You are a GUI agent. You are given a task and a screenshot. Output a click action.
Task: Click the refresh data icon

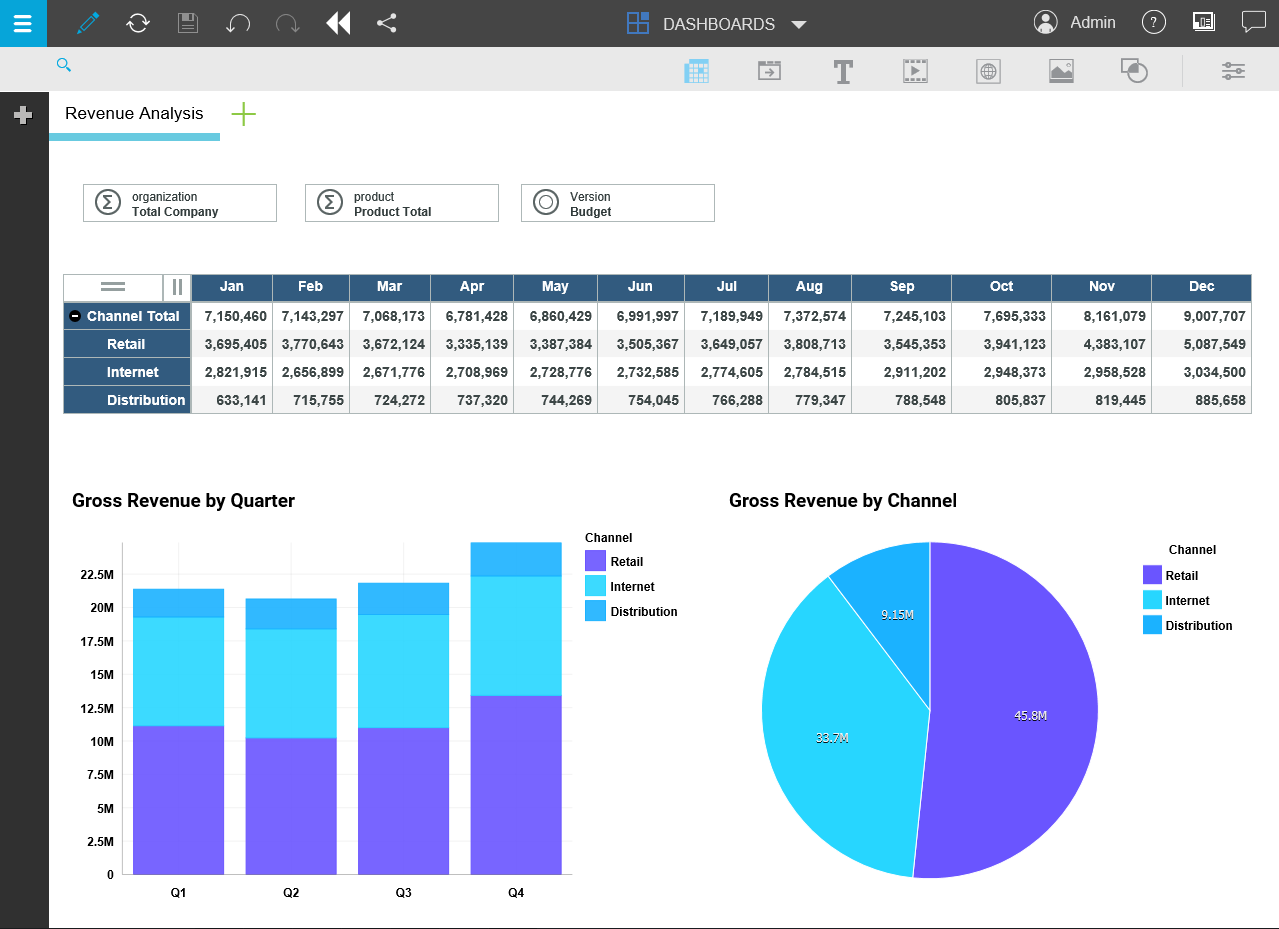[138, 23]
